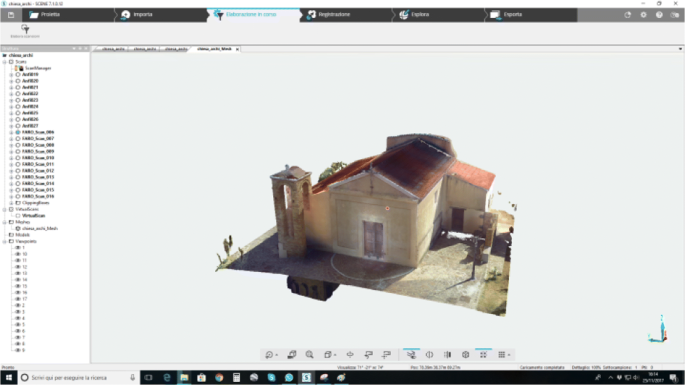Viewport: 685px width, 385px height.
Task: Click the vertical alignment bars icon
Action: click(x=447, y=355)
